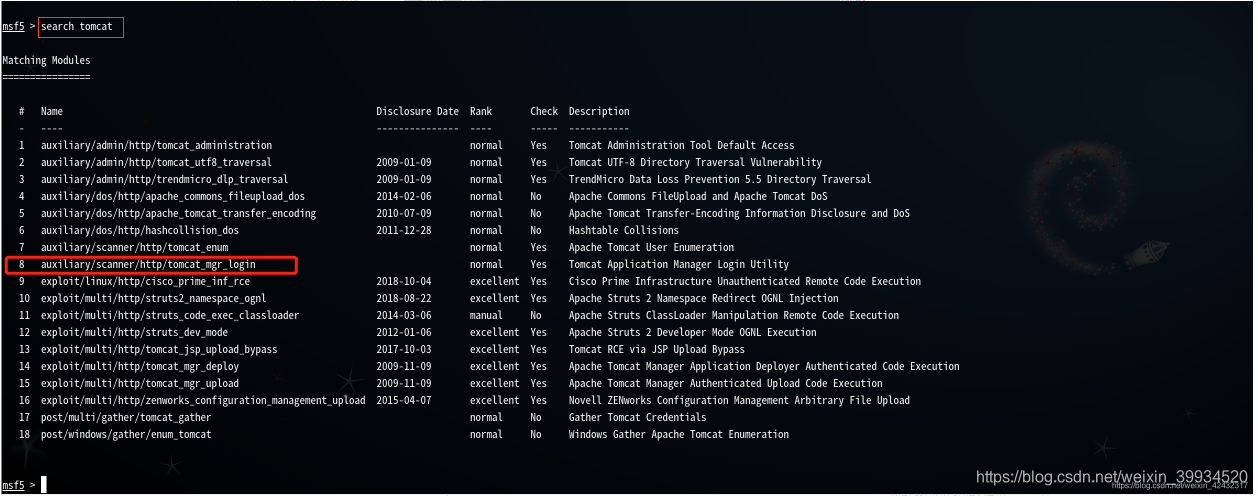Select exploit/multi/http/struts2_namespace_ognl module name
The height and width of the screenshot is (496, 1258).
click(153, 298)
